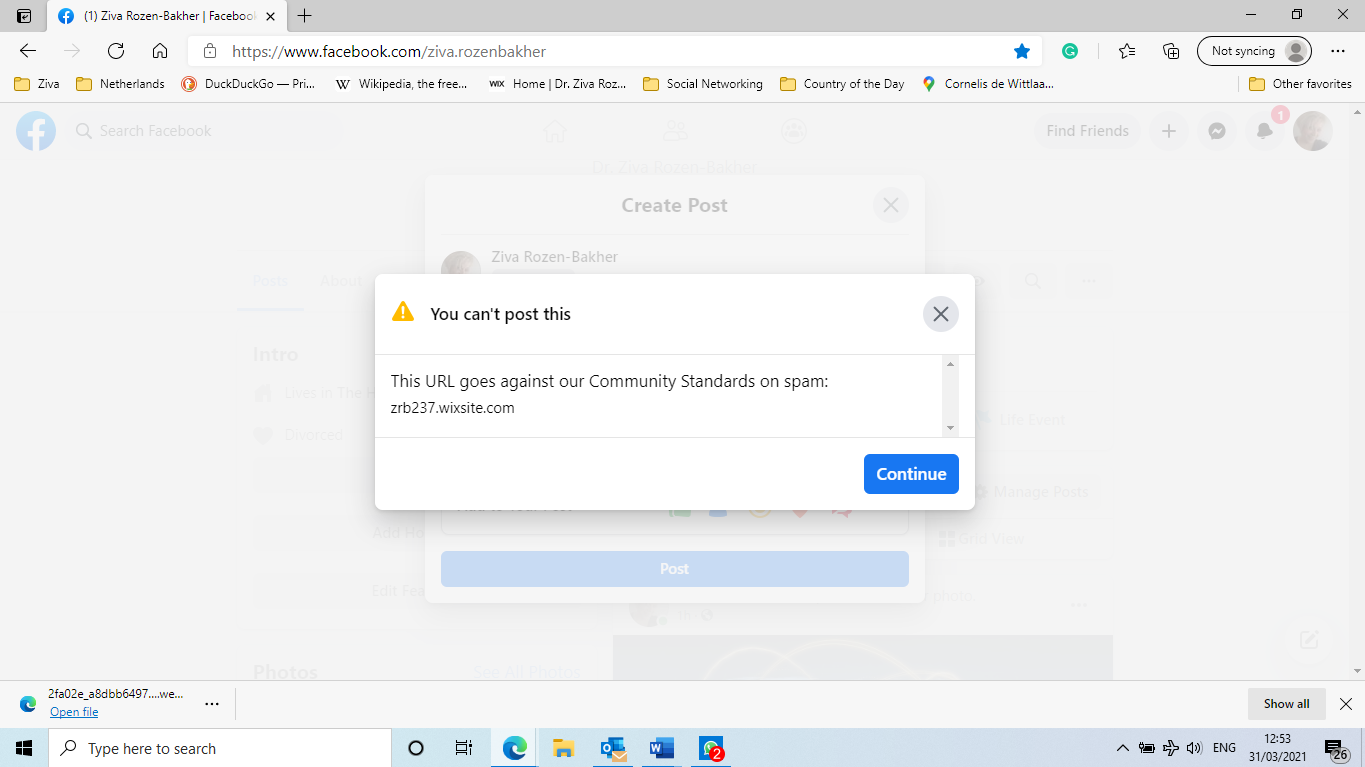Open Word from taskbar
Viewport: 1365px width, 767px height.
(662, 748)
